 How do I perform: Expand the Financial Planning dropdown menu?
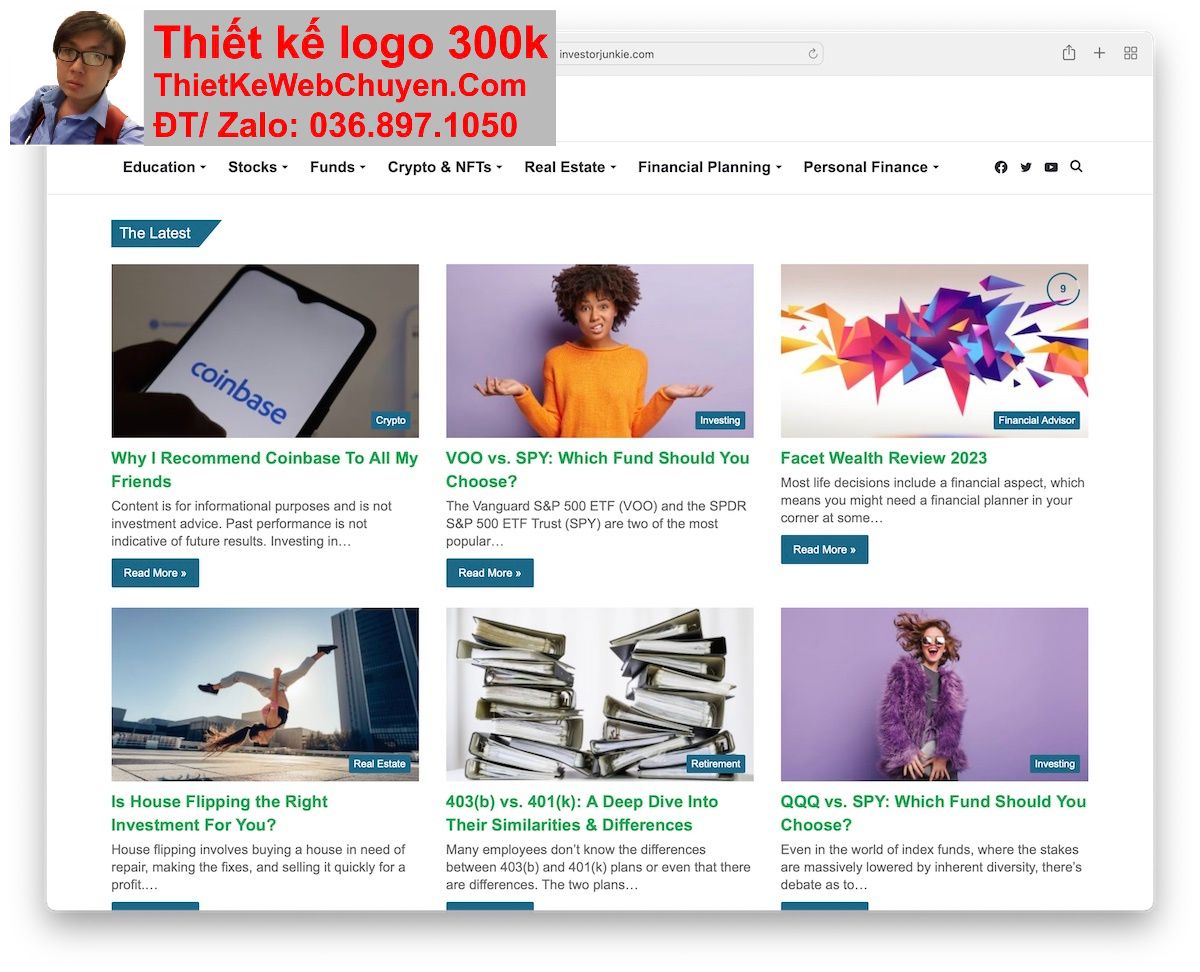[709, 167]
